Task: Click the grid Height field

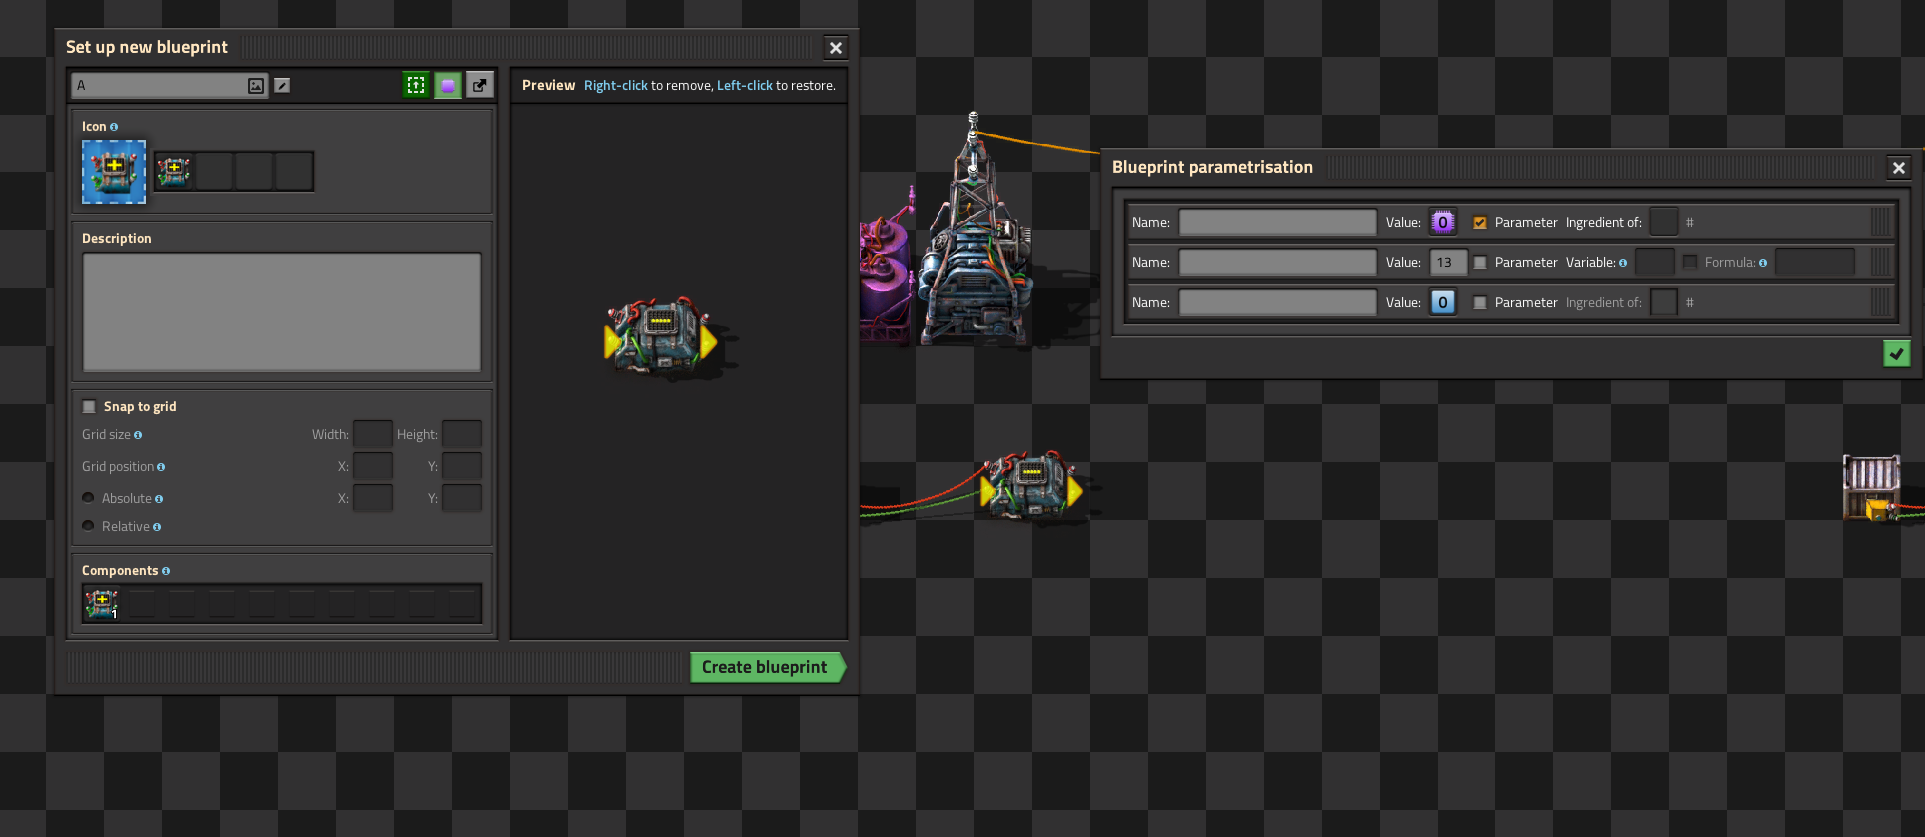Action: click(462, 434)
